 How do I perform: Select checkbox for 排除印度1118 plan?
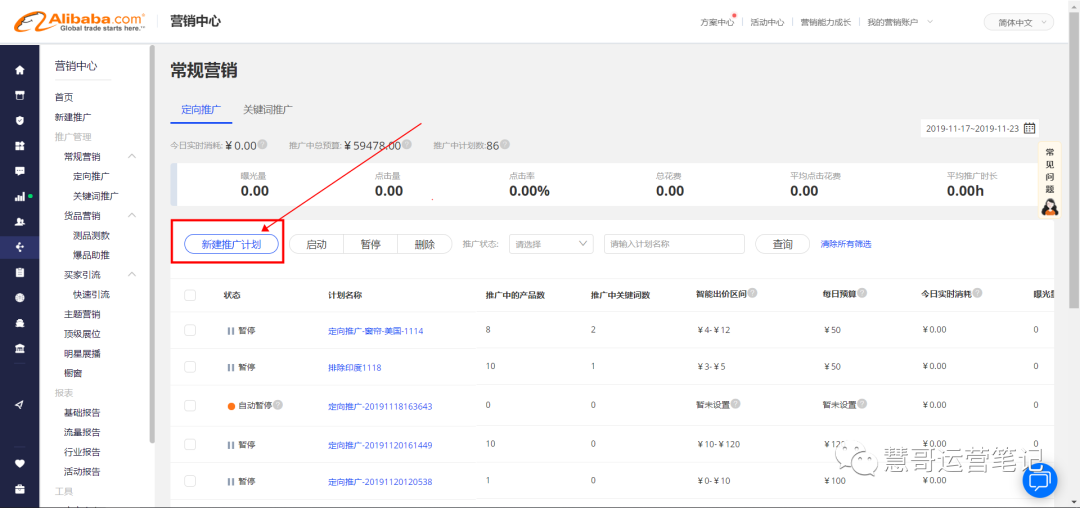pyautogui.click(x=190, y=367)
